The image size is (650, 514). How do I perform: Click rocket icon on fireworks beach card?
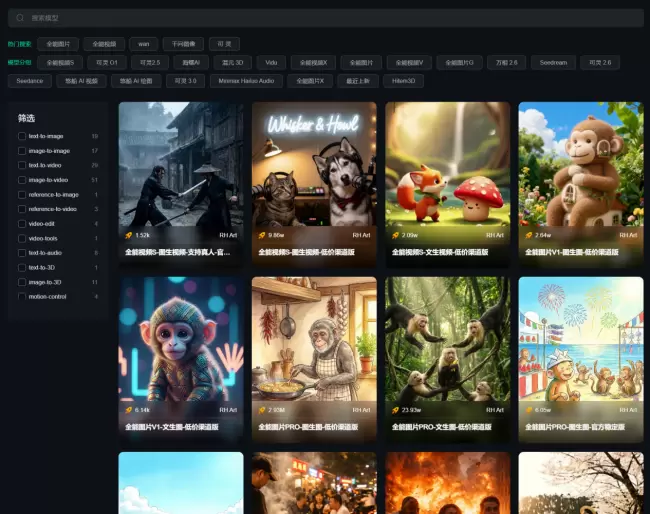pyautogui.click(x=527, y=410)
